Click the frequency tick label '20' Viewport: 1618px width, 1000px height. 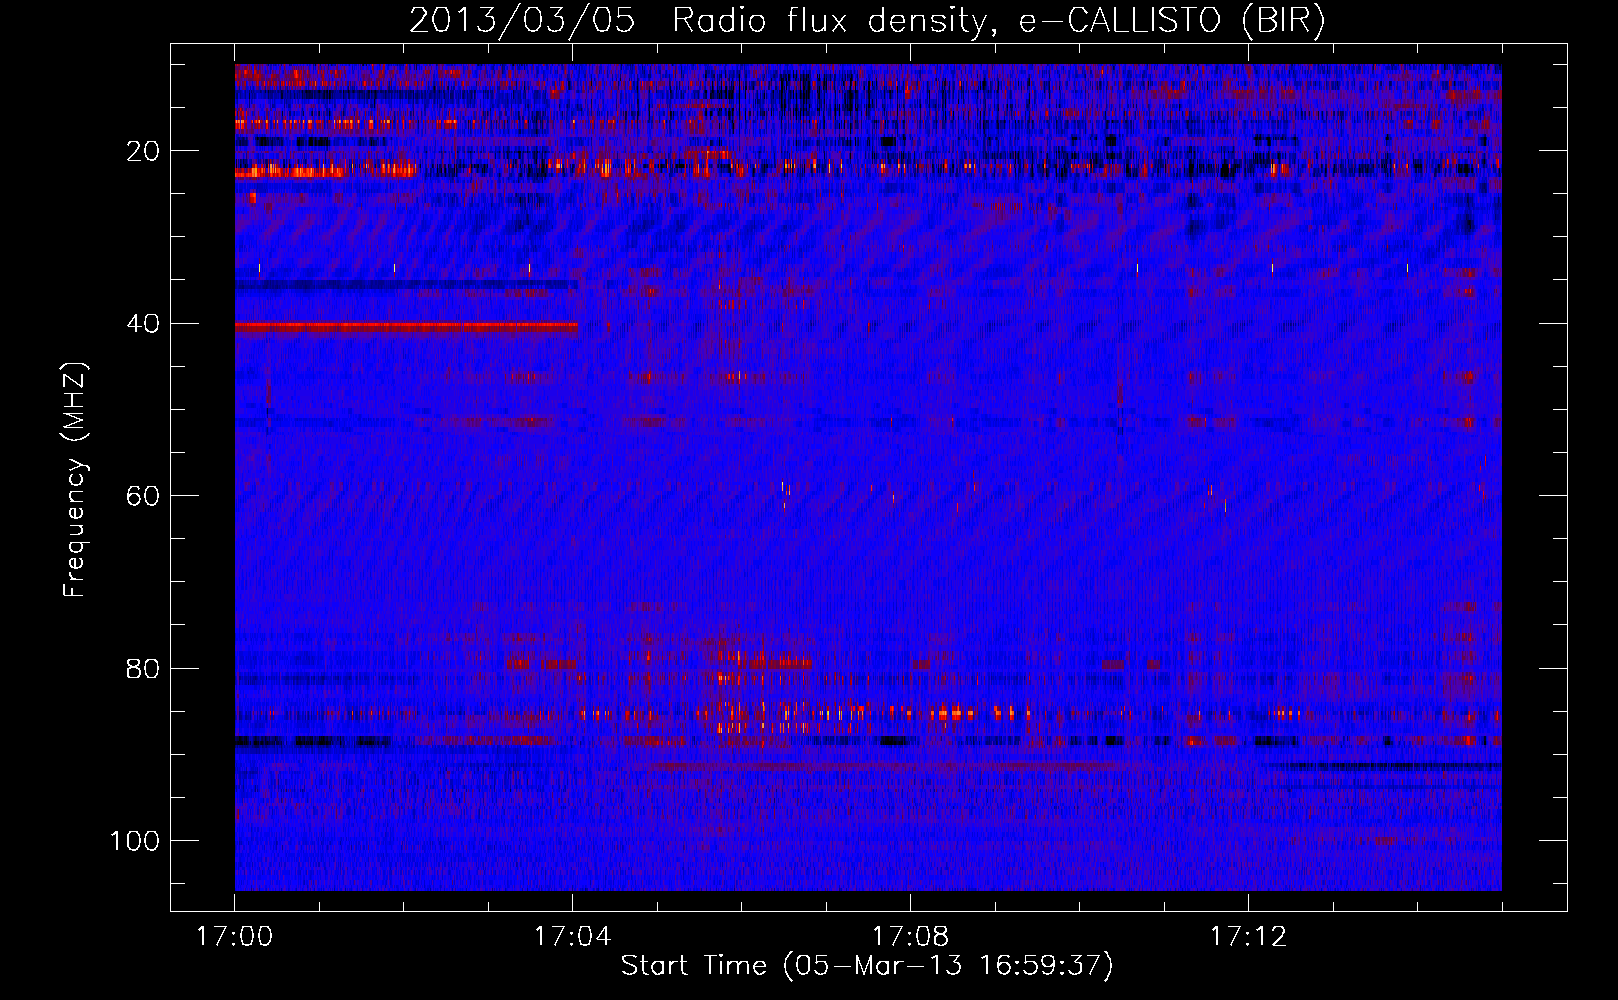coord(144,151)
